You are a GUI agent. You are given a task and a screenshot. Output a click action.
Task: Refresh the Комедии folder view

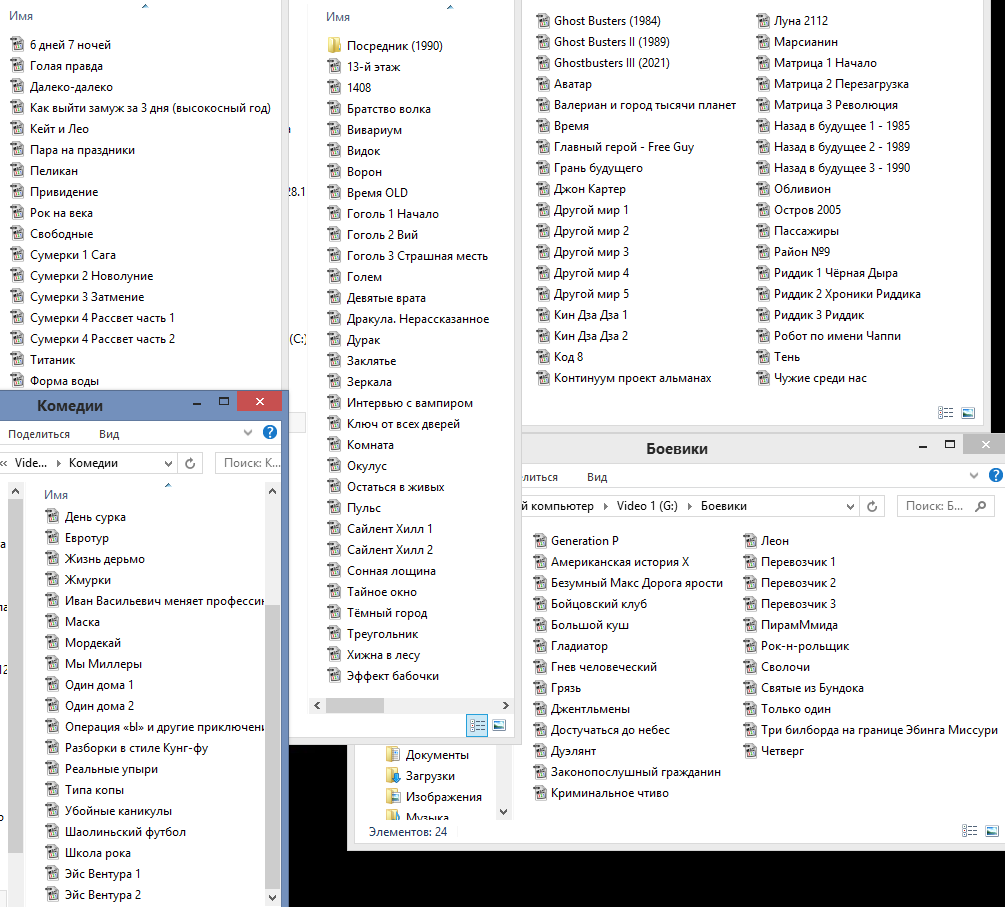point(190,463)
